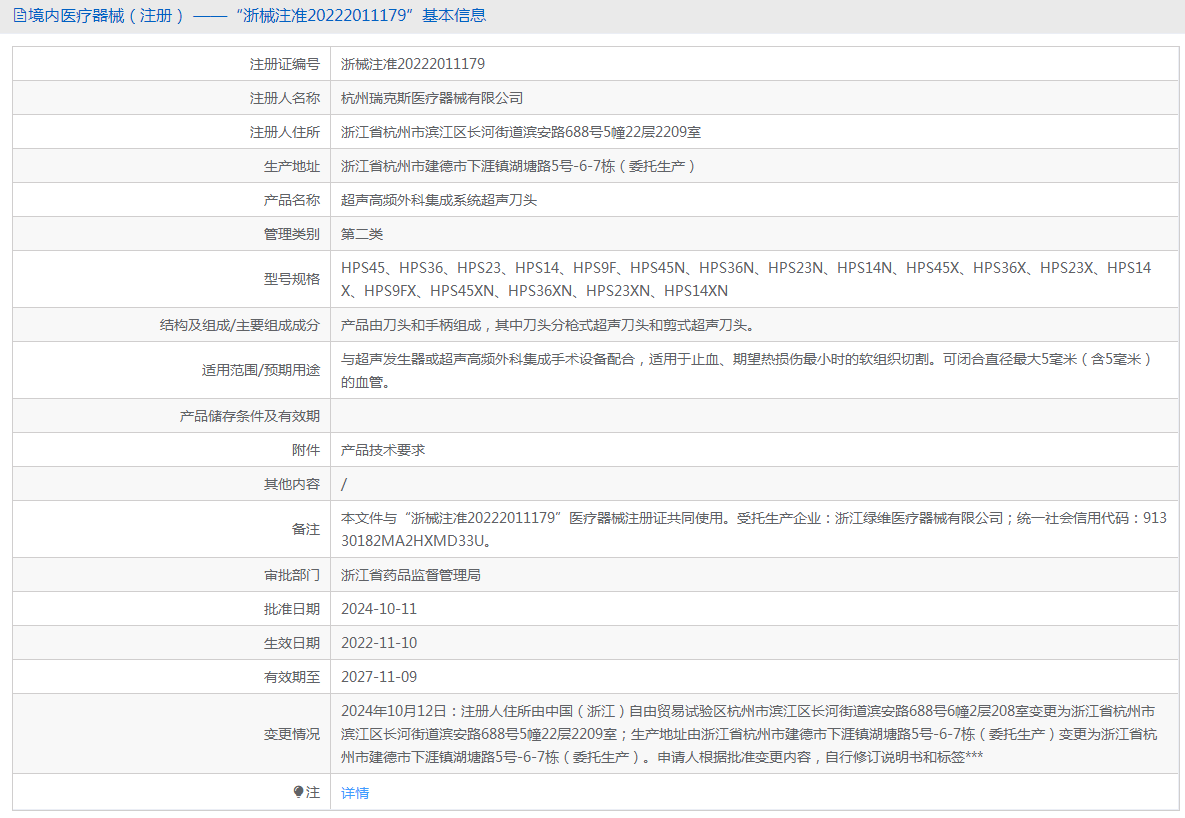This screenshot has width=1185, height=818.
Task: Click the 管理类别 label
Action: 292,234
